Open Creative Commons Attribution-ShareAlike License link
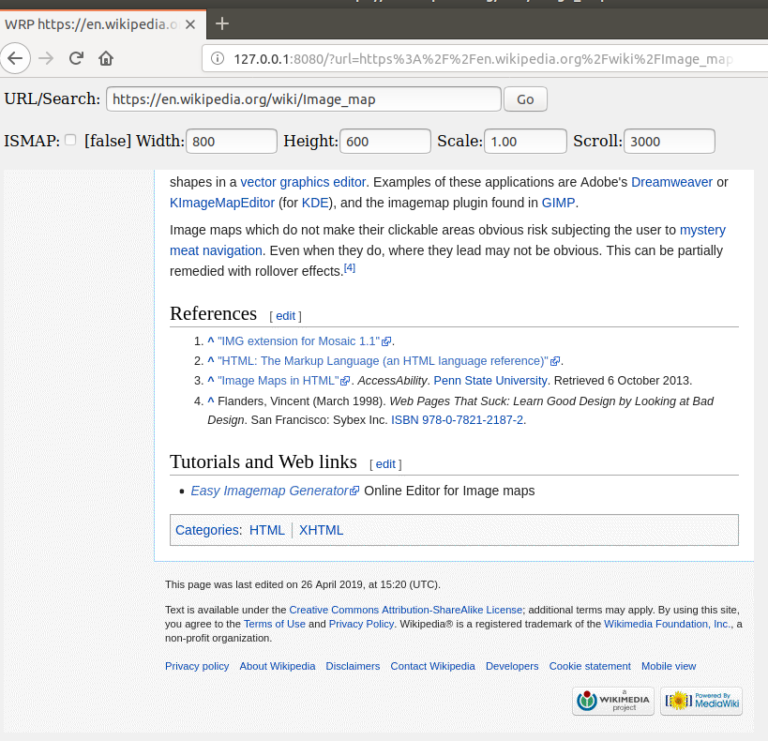Screen dimensions: 768x741 coord(406,610)
